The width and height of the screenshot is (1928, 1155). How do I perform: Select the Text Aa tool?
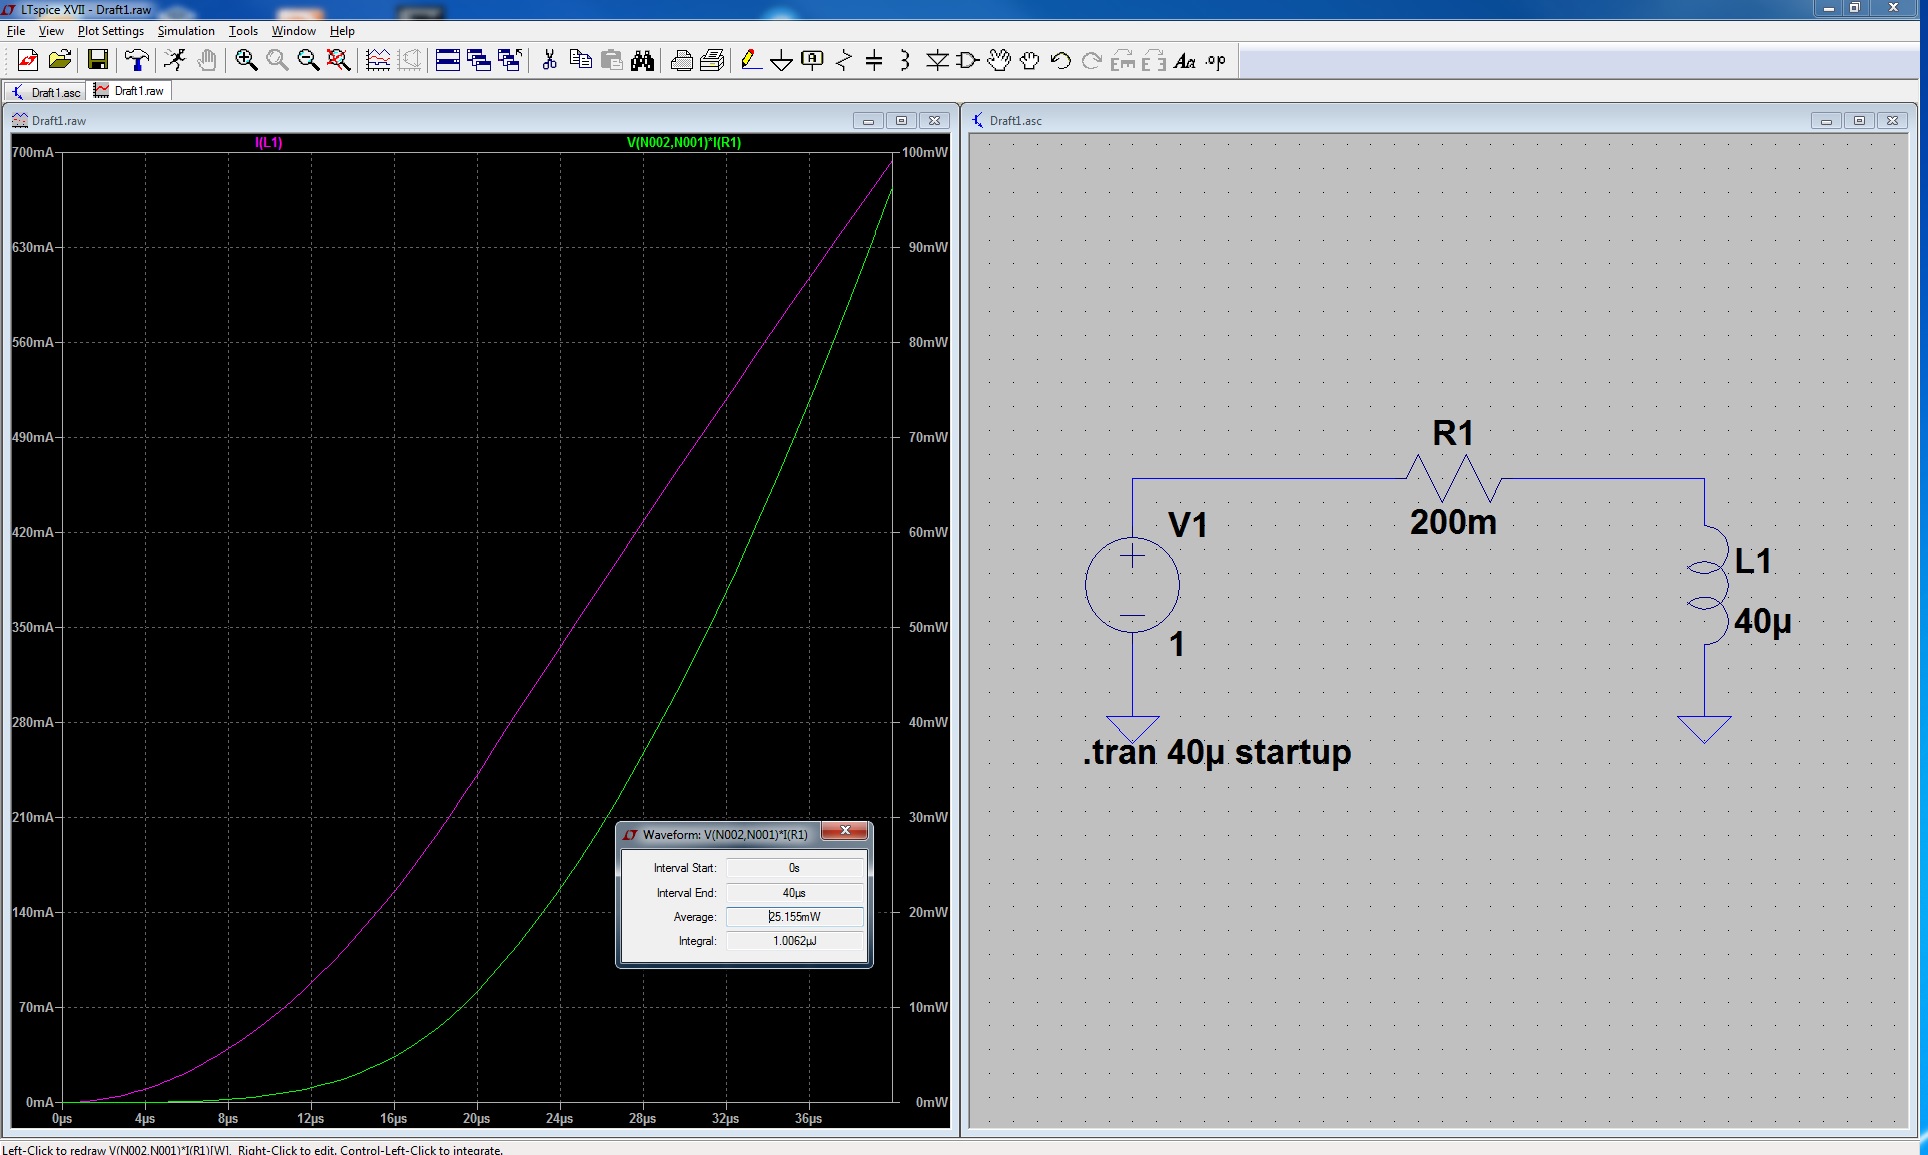1185,61
